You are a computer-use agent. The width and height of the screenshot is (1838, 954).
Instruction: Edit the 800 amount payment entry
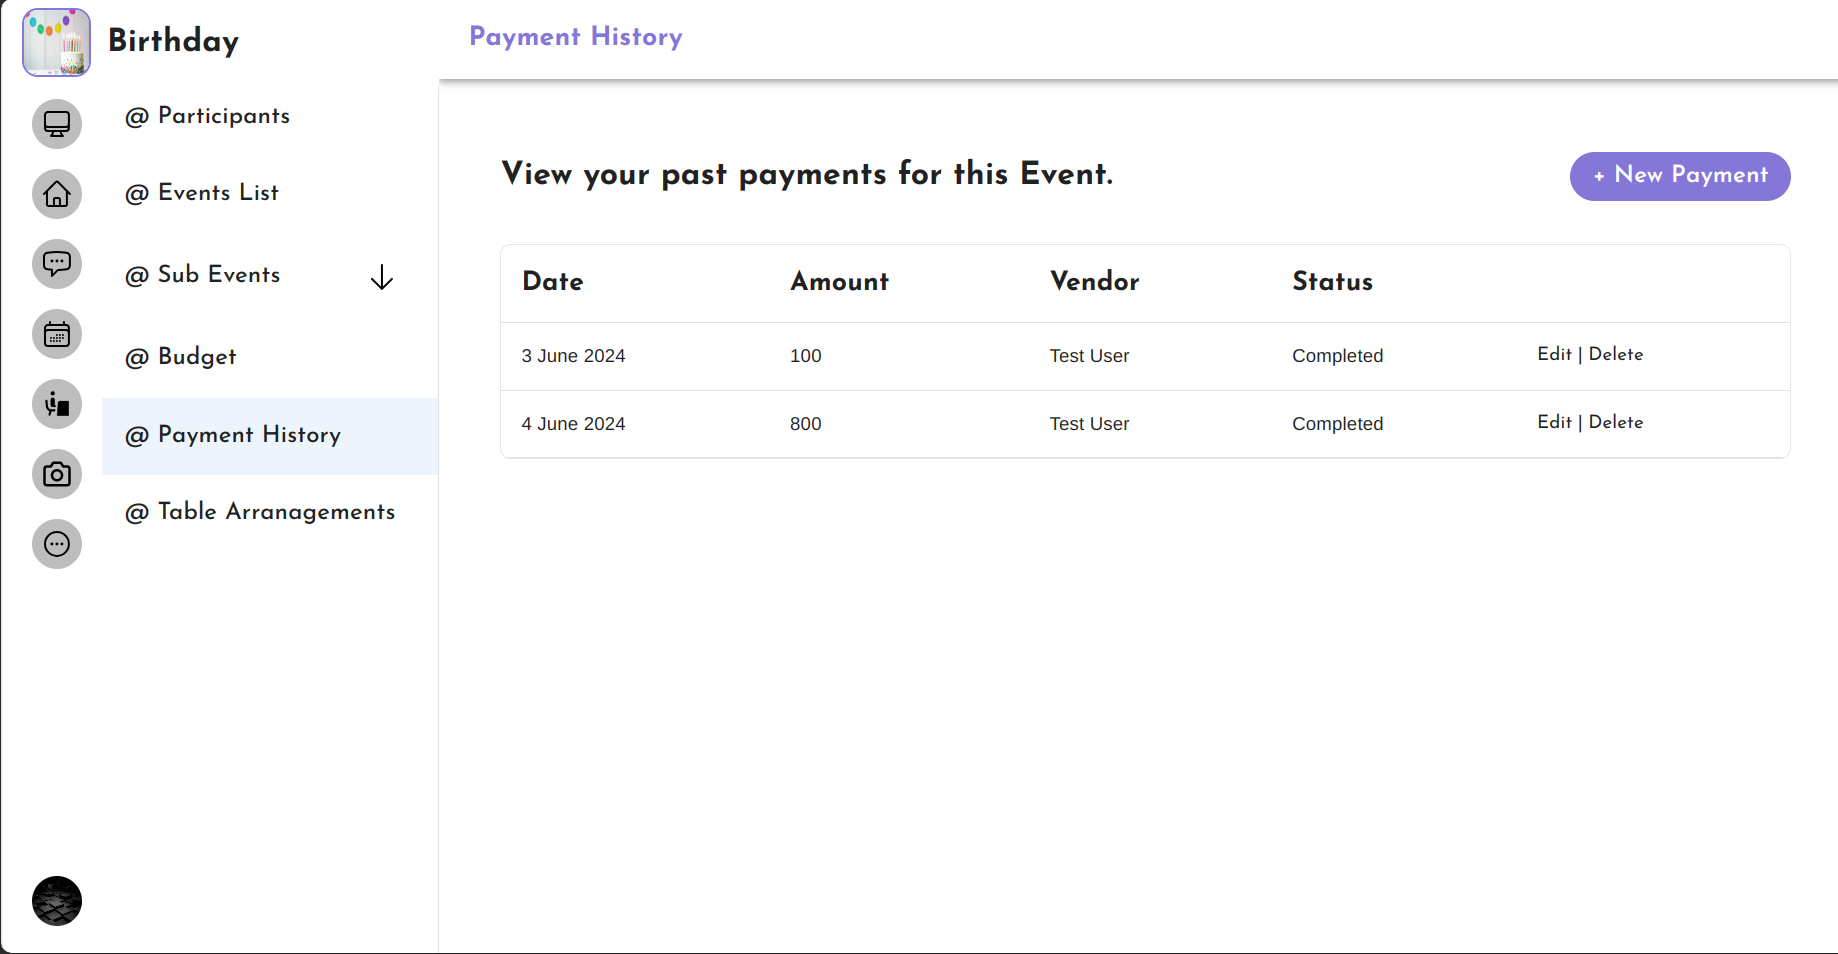(1553, 422)
